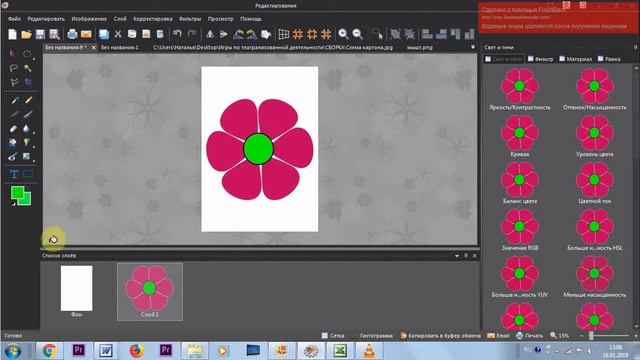Select the rectangle shape tool
640x360 pixels.
click(x=28, y=174)
